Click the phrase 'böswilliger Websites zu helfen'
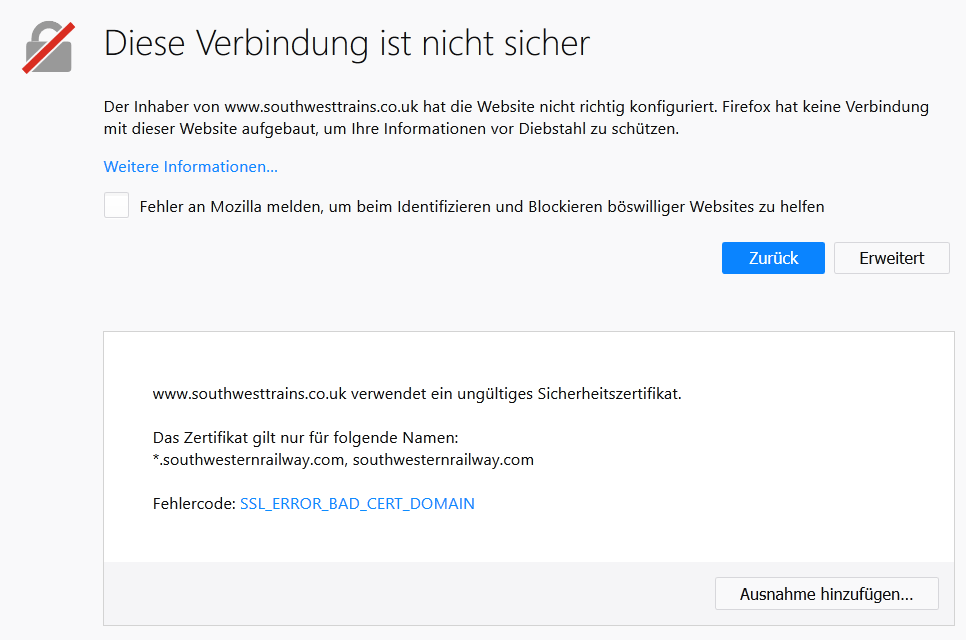This screenshot has height=640, width=966. coord(716,206)
